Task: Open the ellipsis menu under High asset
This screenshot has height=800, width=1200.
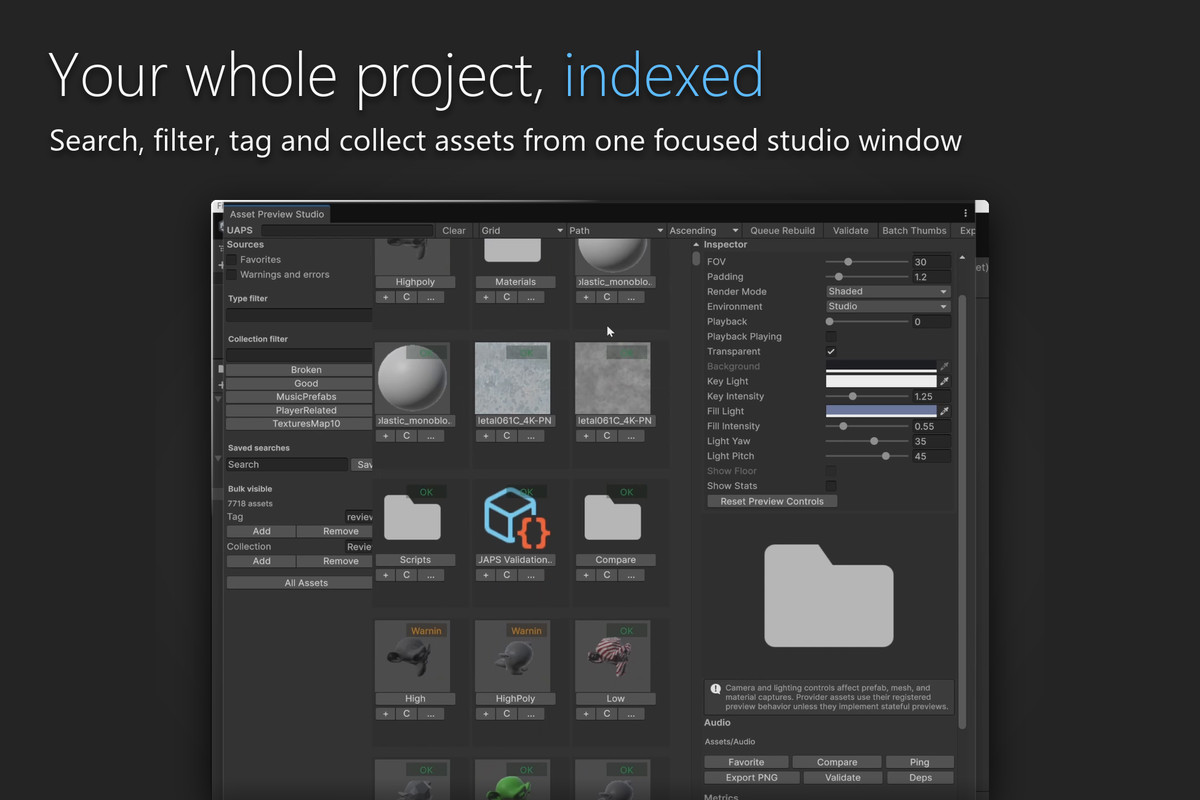Action: (431, 714)
